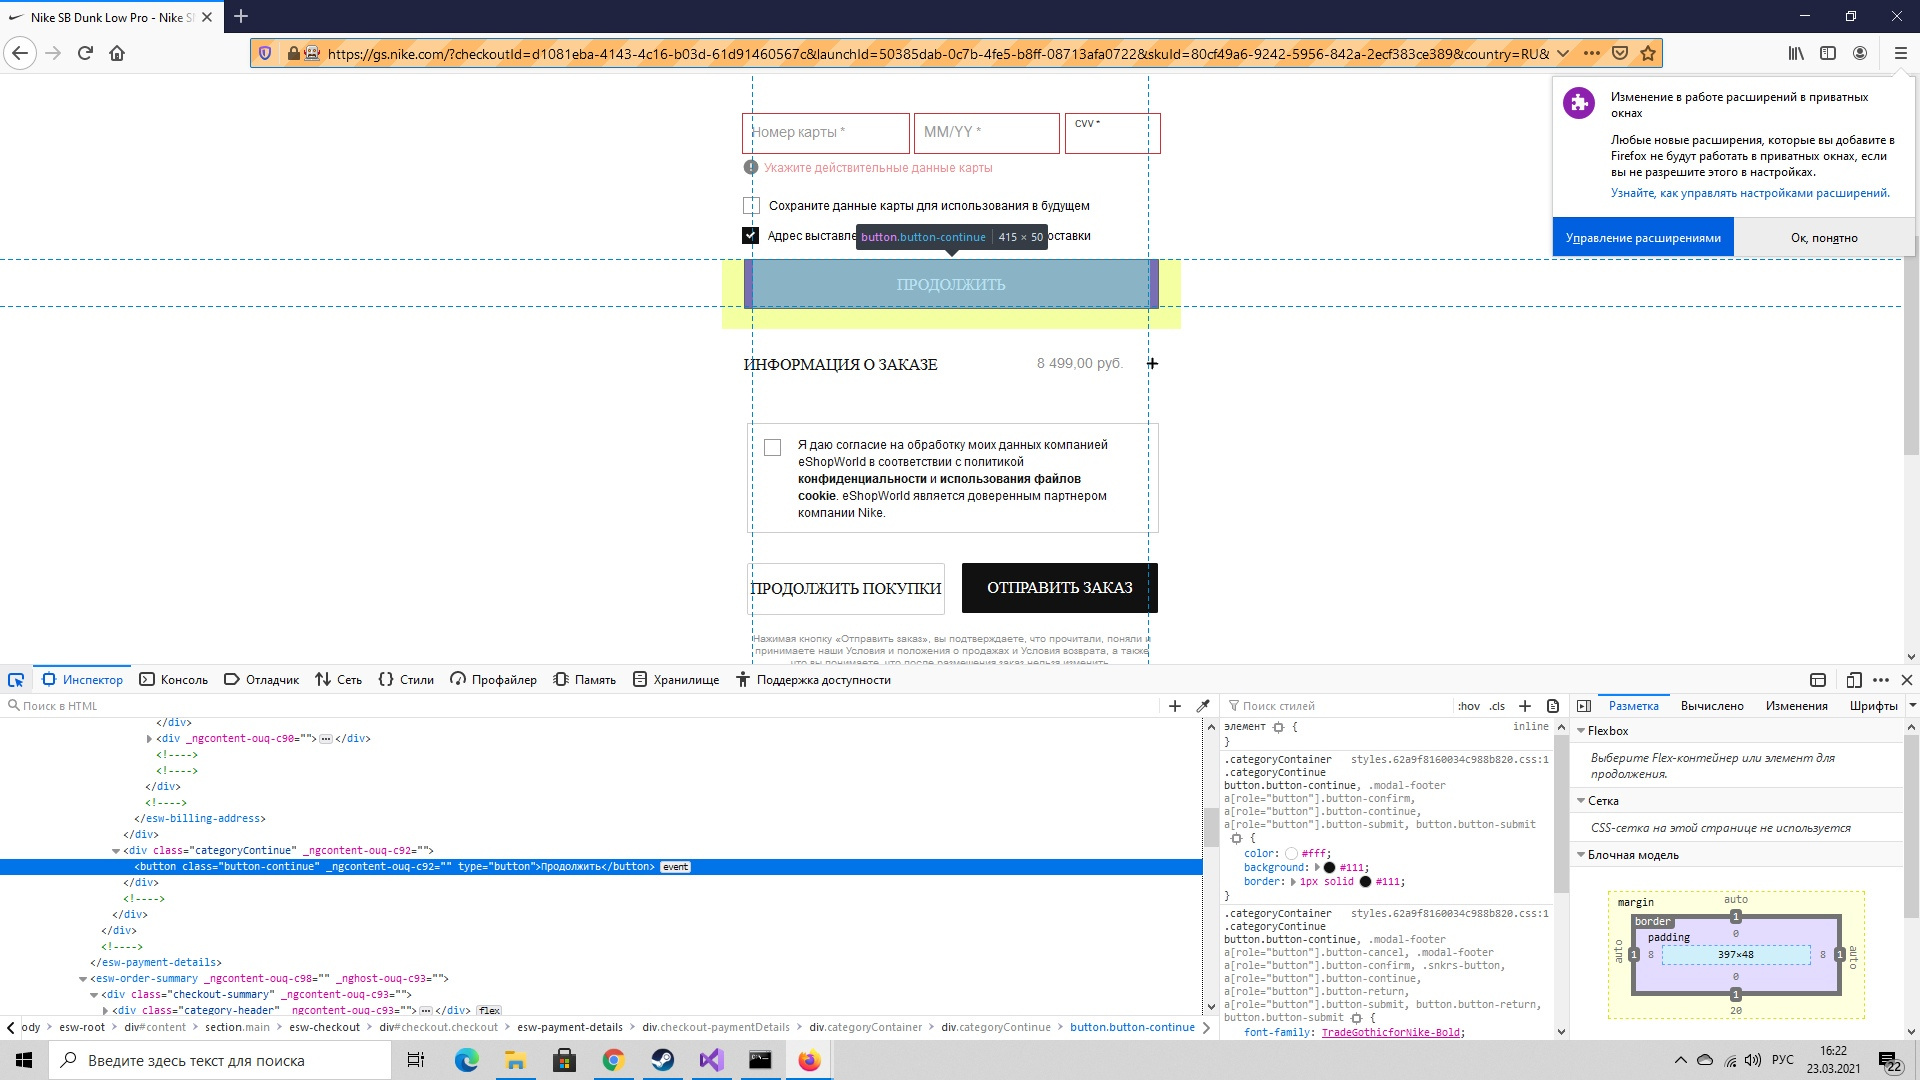Uncheck billing address matches delivery checkbox

[751, 236]
